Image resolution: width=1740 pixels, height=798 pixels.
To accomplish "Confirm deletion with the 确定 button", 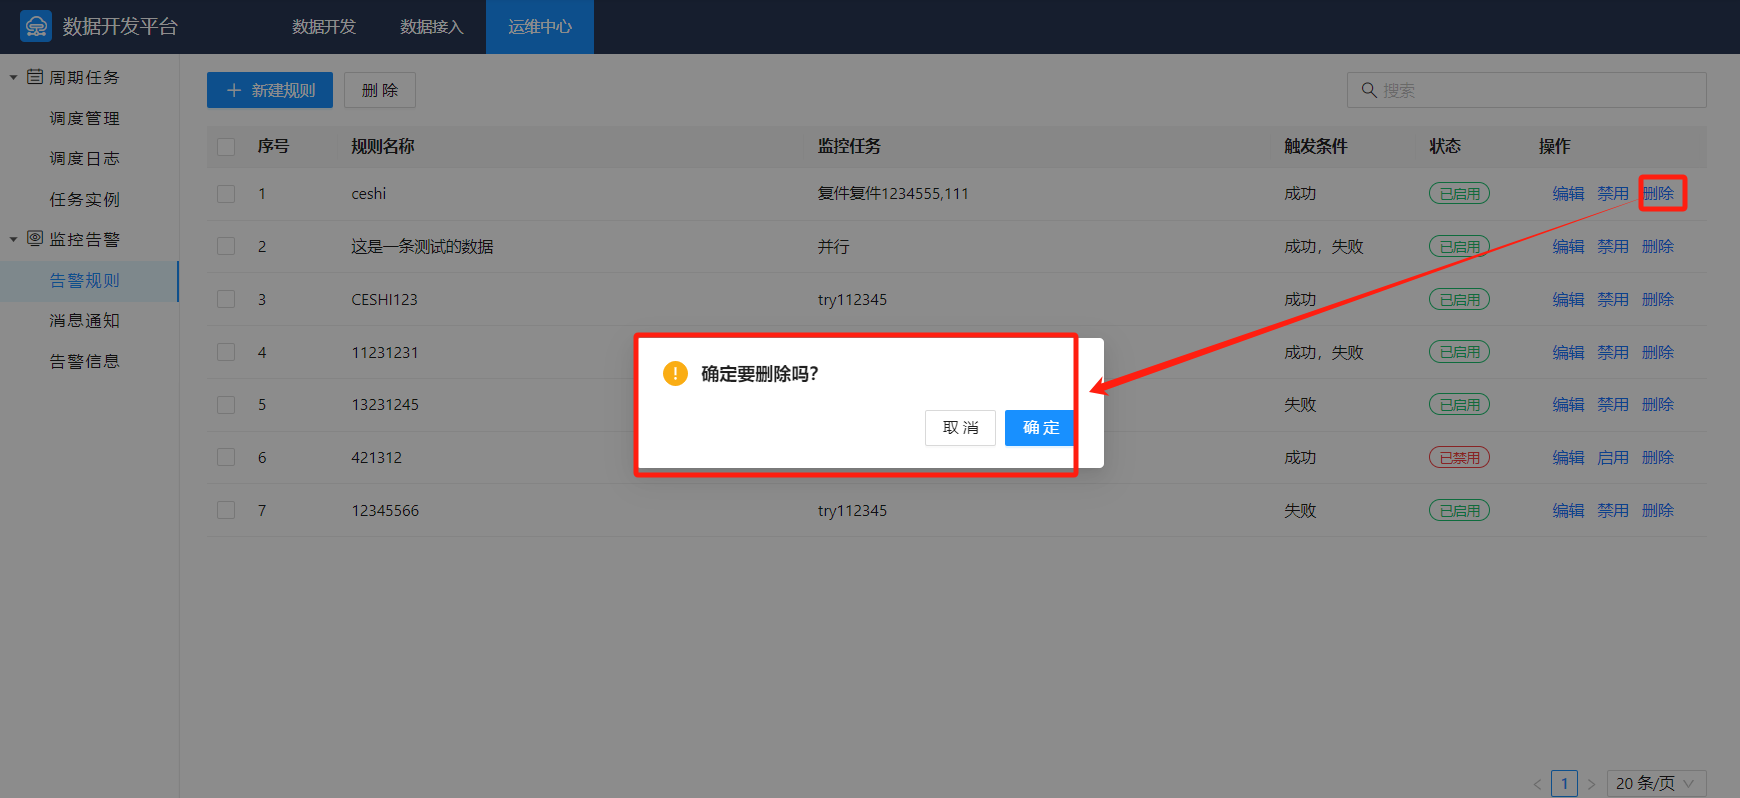I will pyautogui.click(x=1040, y=428).
